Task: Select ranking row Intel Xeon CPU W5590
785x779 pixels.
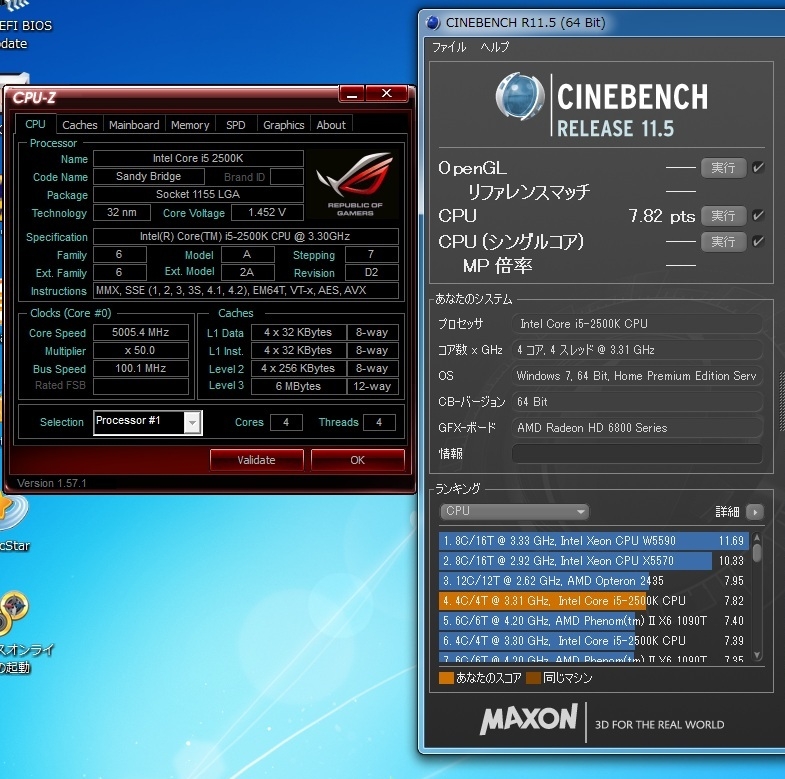Action: 594,541
